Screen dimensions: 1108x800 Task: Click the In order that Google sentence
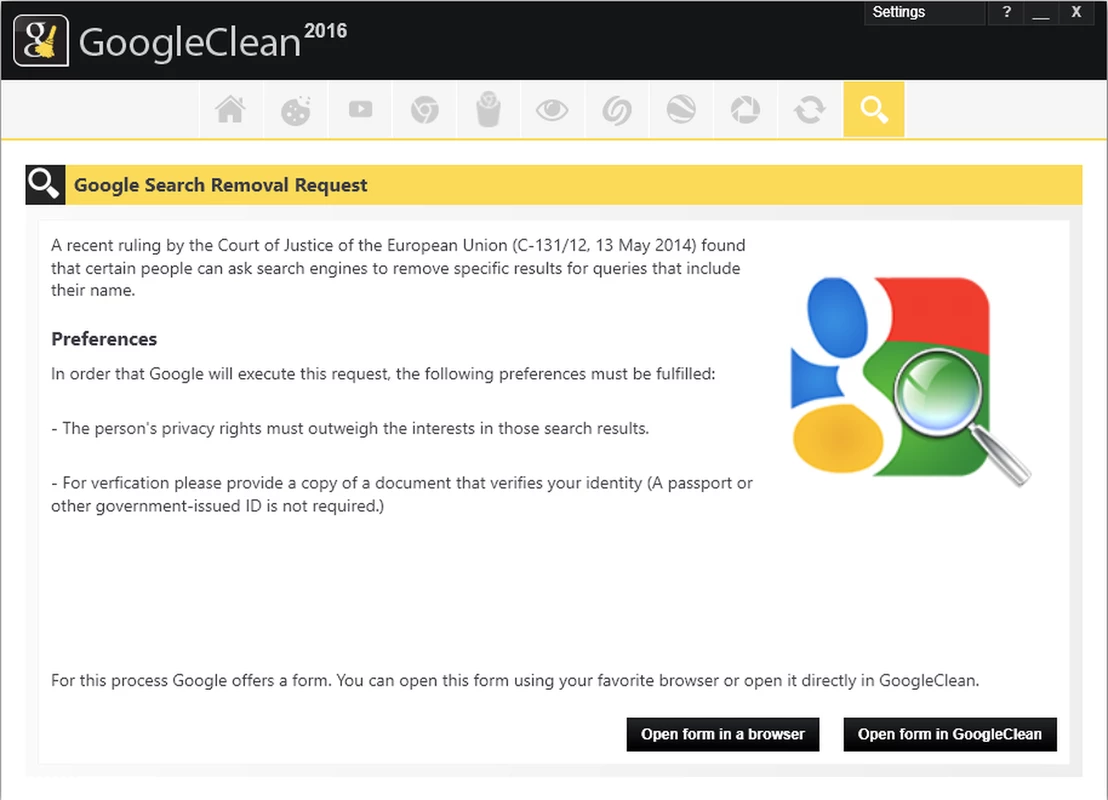pyautogui.click(x=383, y=374)
